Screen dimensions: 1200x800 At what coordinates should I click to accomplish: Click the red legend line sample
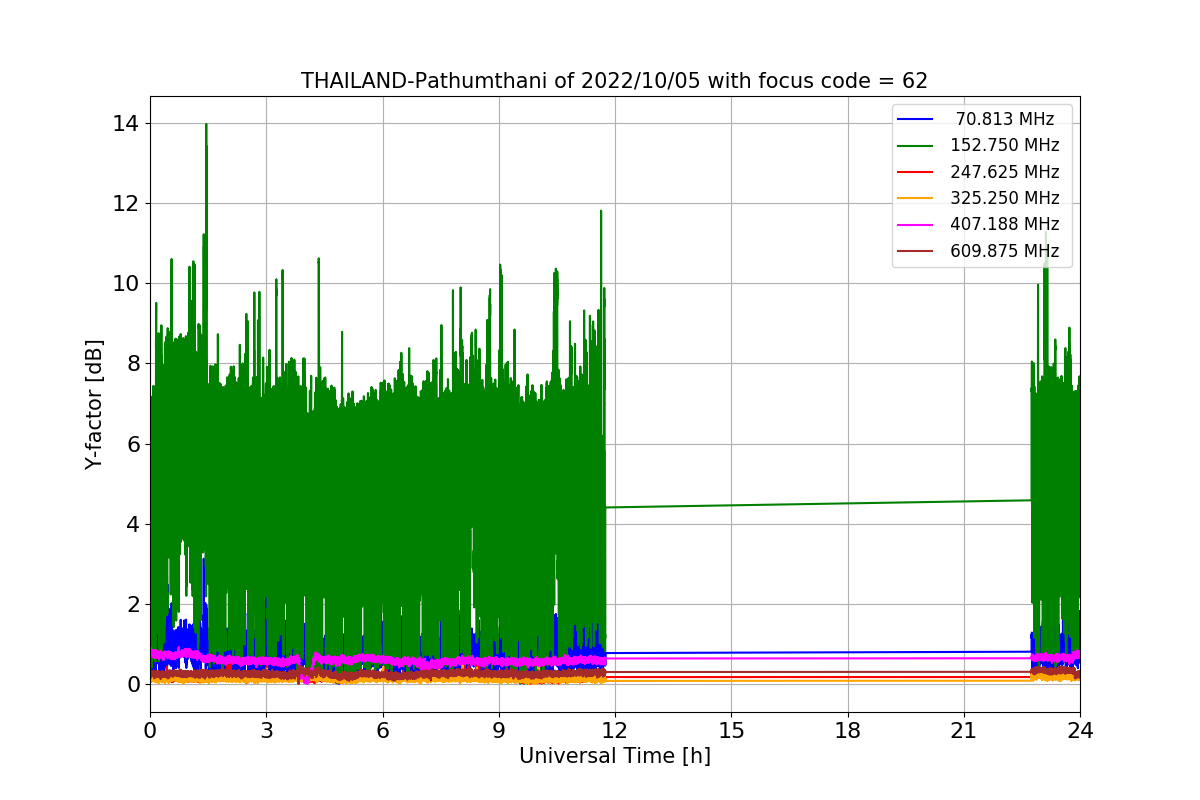[915, 173]
